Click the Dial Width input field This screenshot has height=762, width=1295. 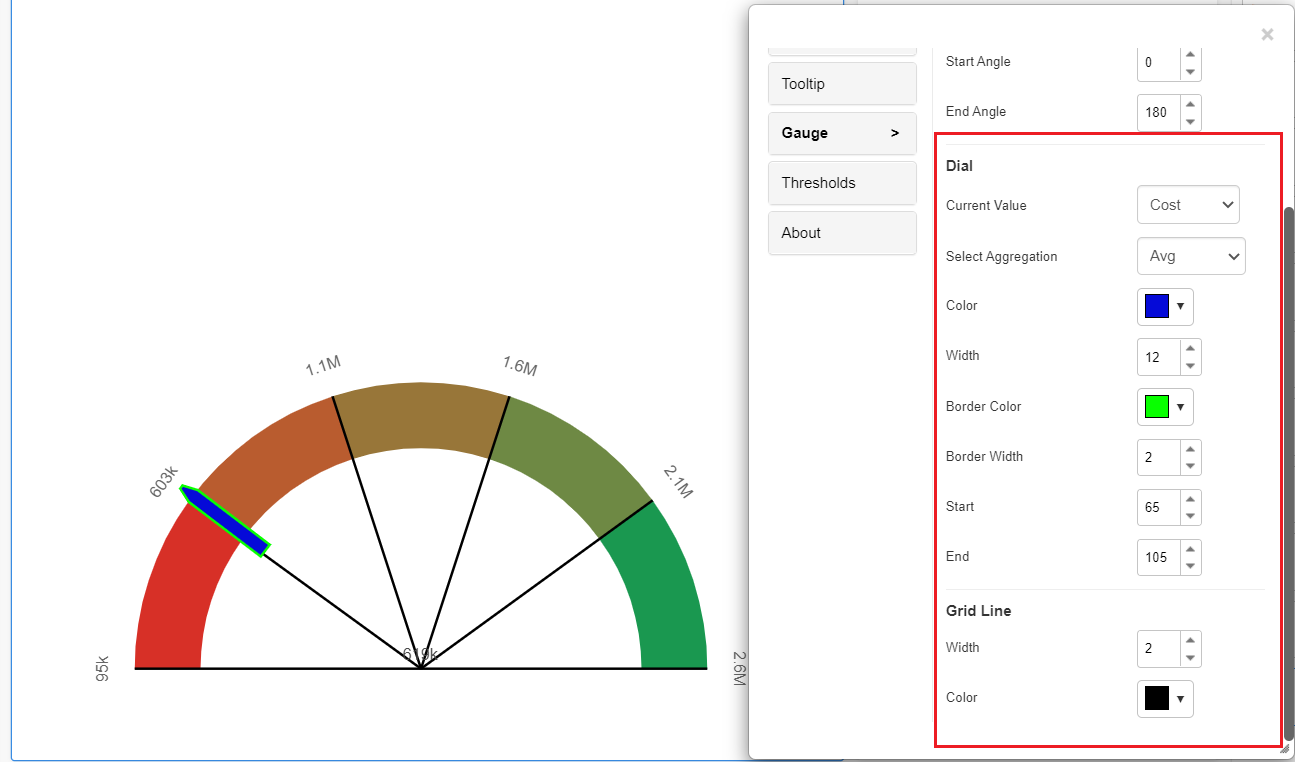[x=1159, y=356]
